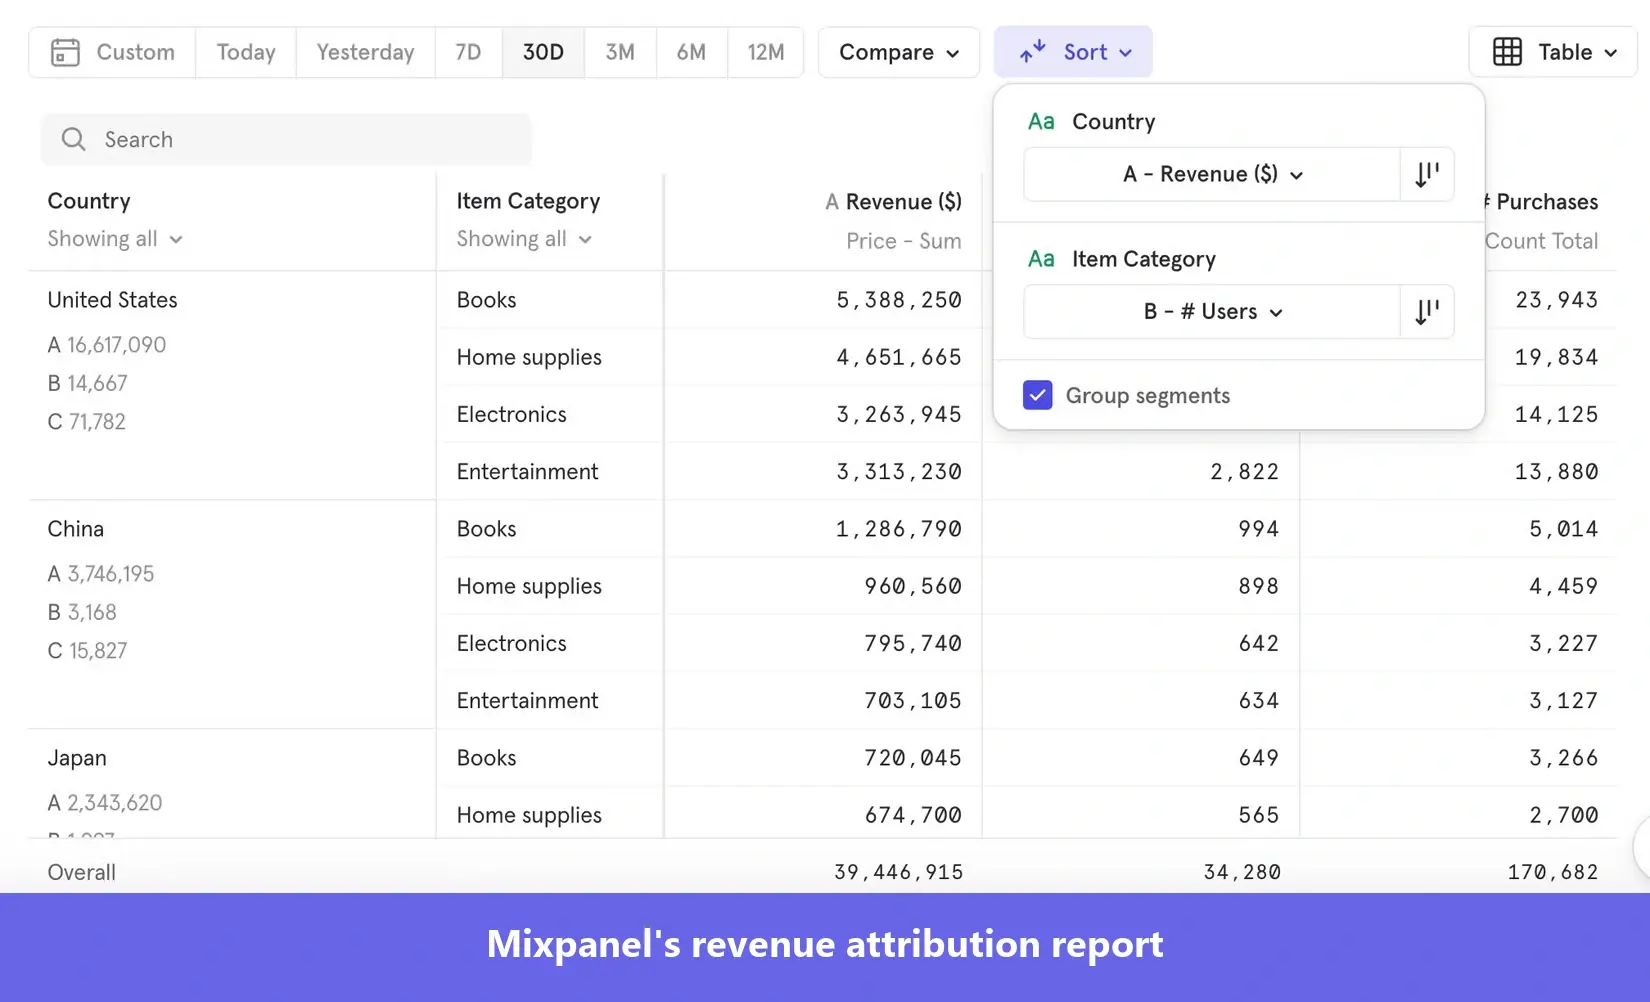1650x1002 pixels.
Task: Select the 30D range
Action: [x=543, y=52]
